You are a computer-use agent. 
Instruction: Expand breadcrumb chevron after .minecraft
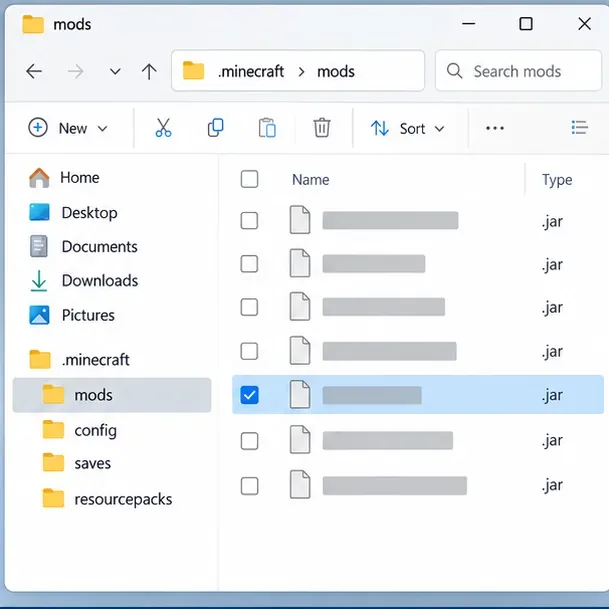(x=301, y=72)
